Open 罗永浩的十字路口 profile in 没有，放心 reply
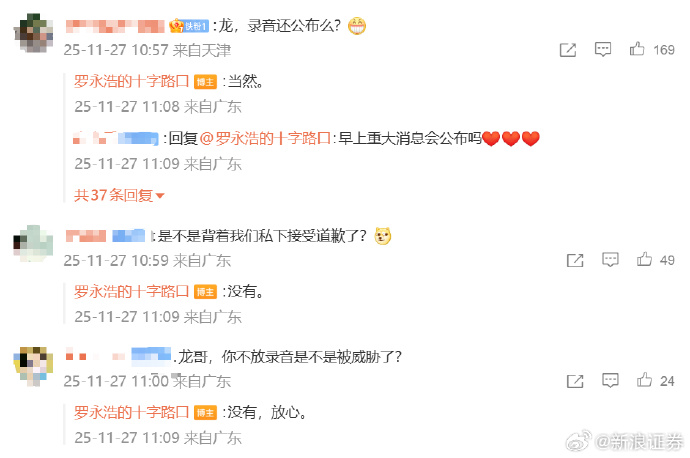This screenshot has width=690, height=458. (131, 412)
